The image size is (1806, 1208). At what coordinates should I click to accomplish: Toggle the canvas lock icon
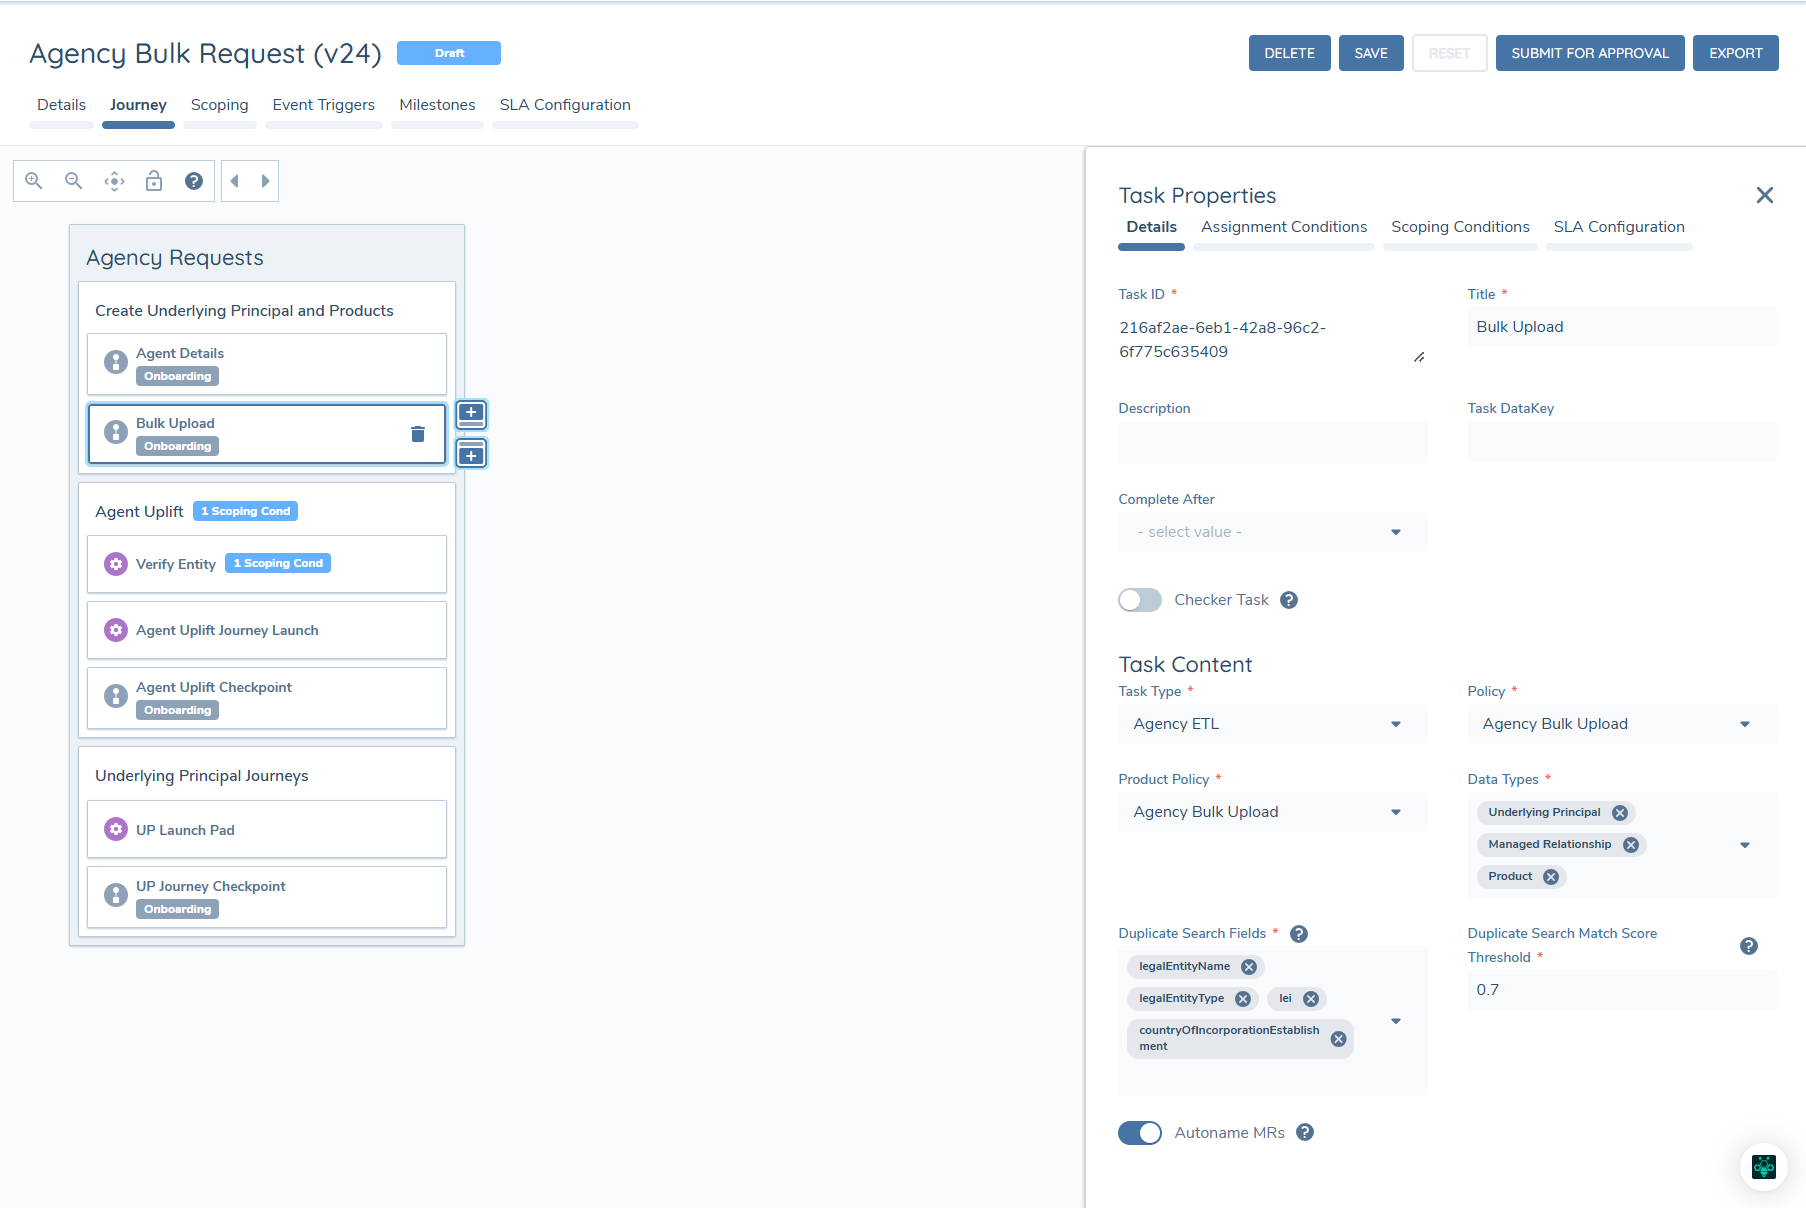[x=154, y=181]
